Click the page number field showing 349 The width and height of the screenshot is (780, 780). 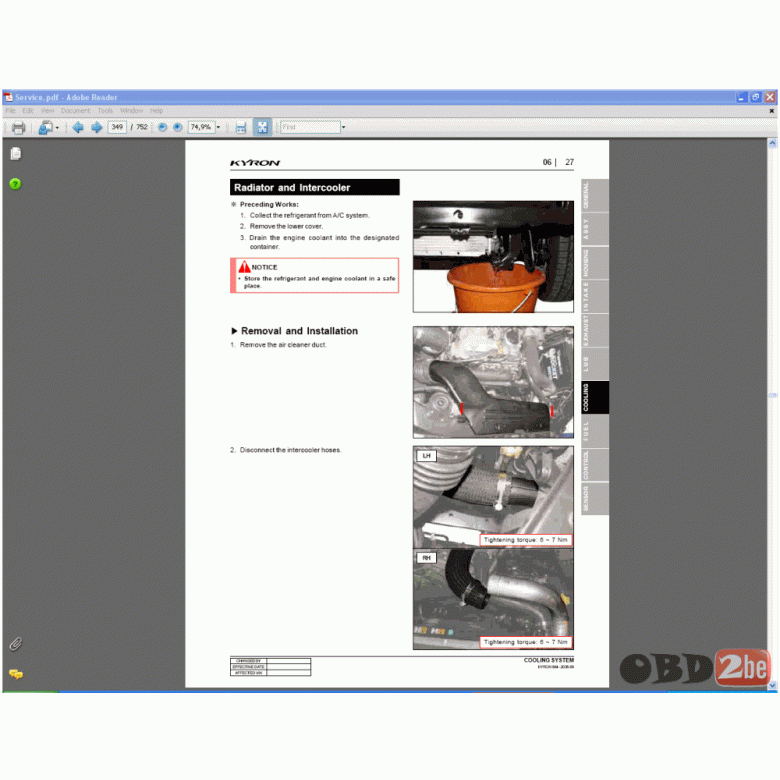117,127
